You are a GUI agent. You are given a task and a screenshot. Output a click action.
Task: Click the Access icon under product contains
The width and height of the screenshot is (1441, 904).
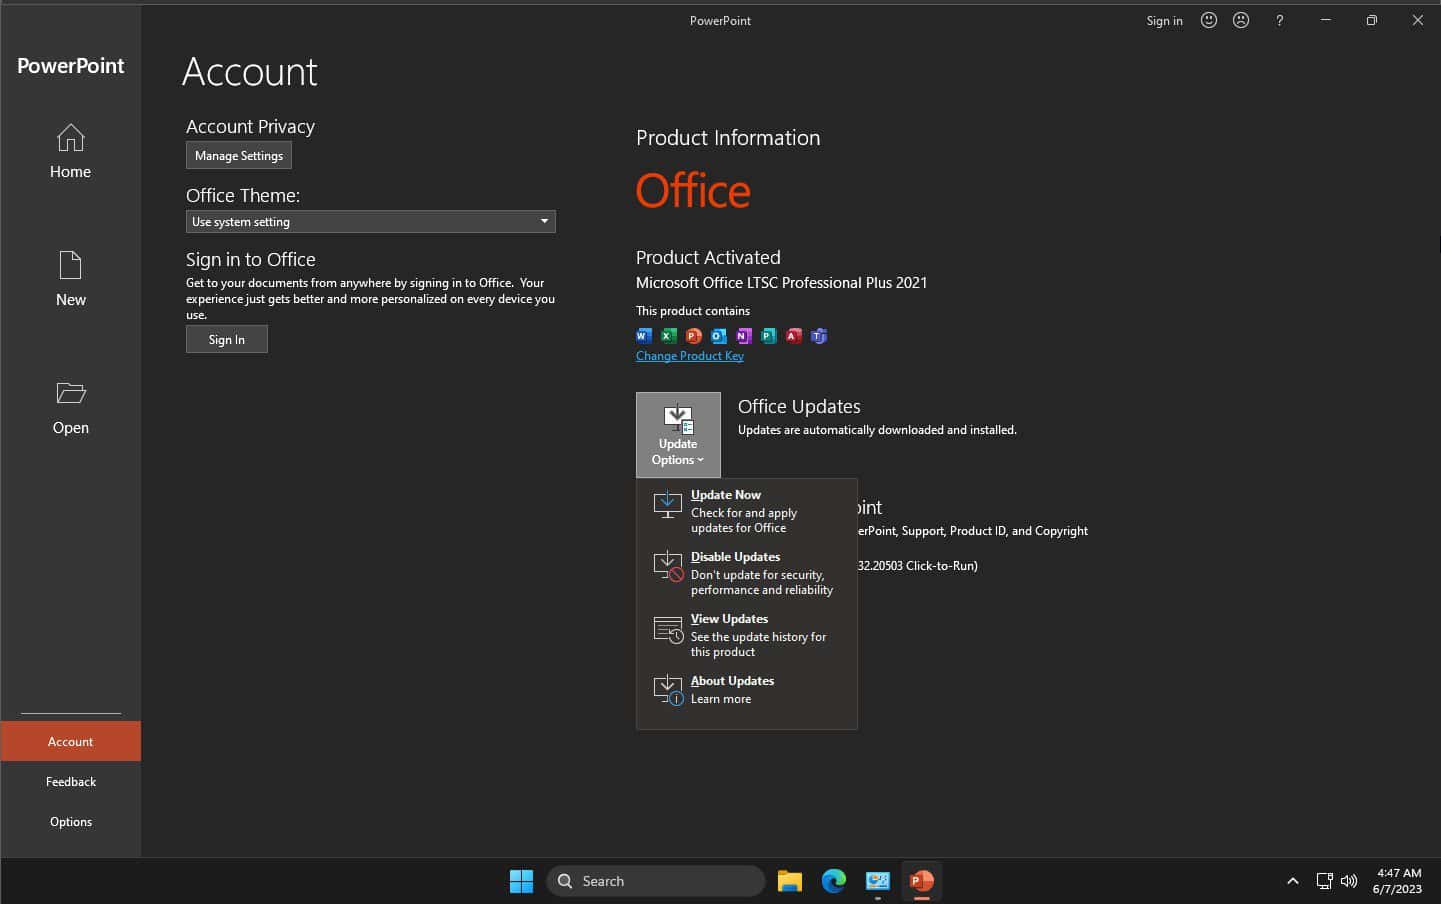pos(794,336)
